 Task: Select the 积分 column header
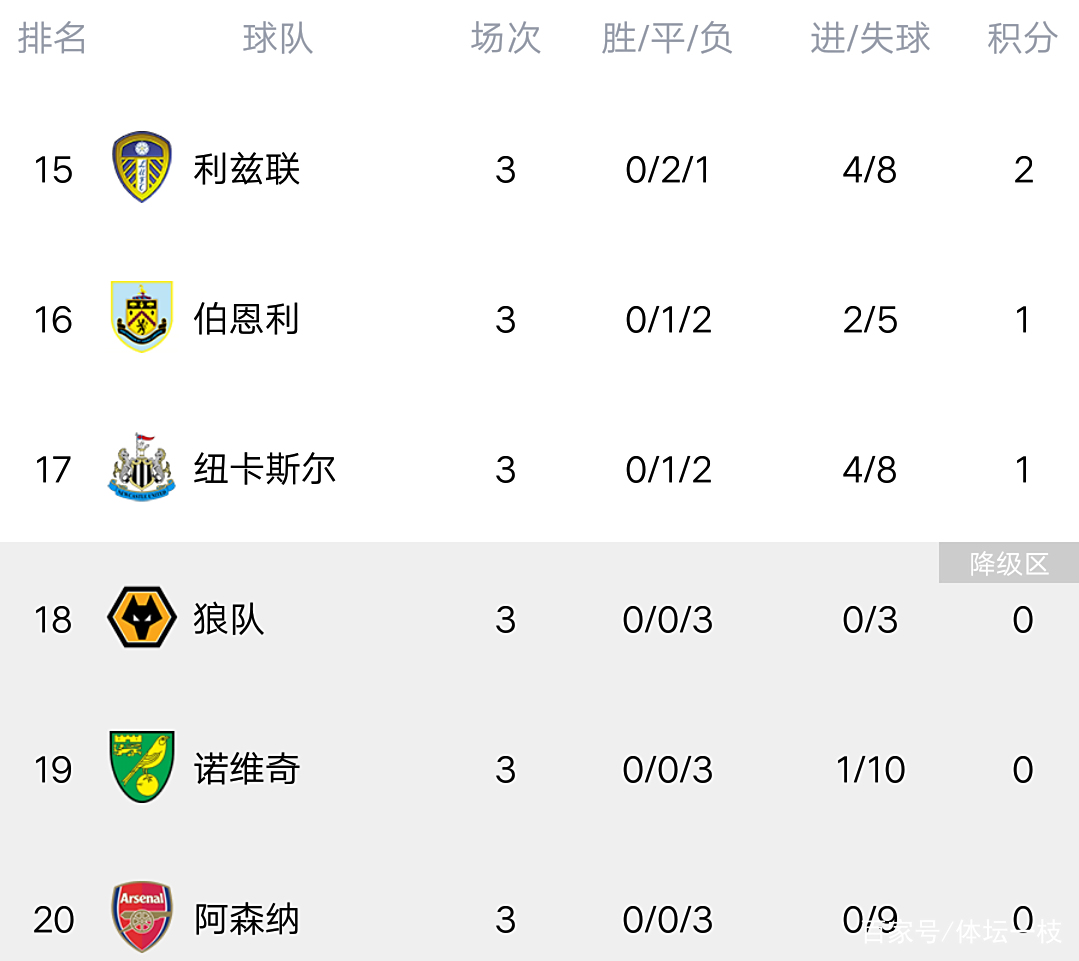pyautogui.click(x=1022, y=39)
